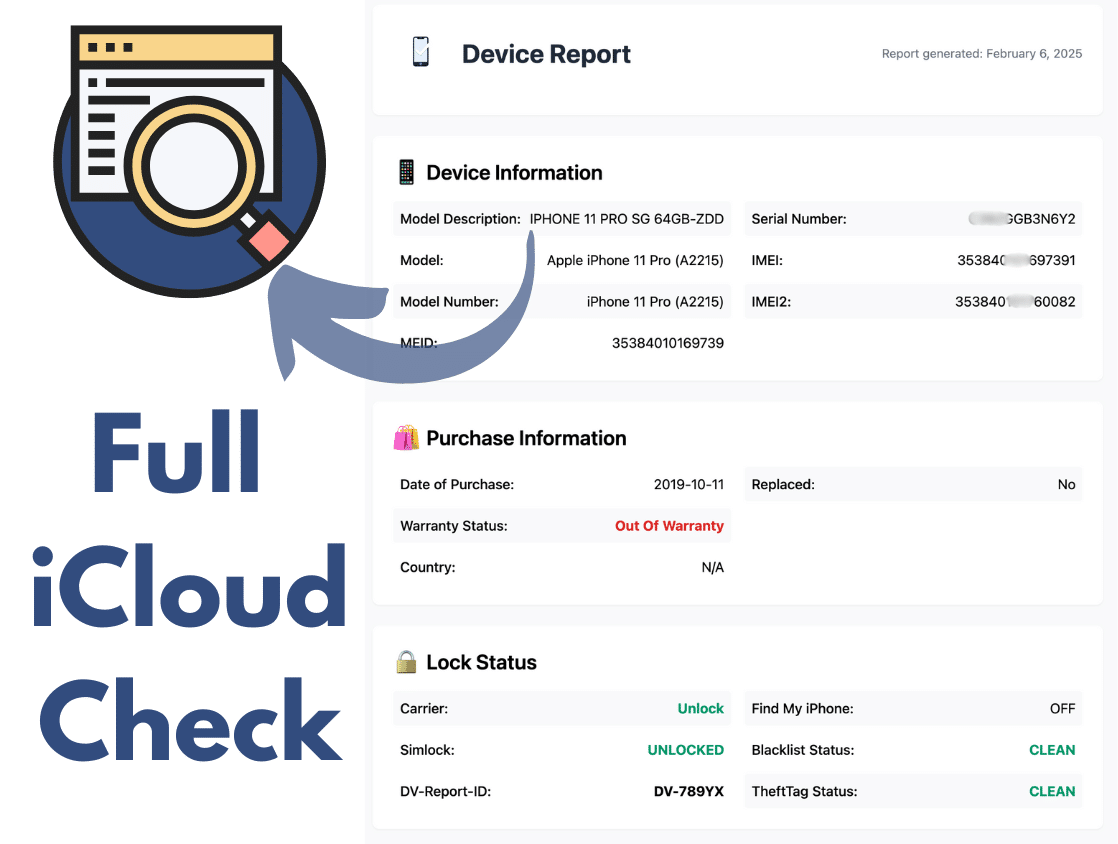Click the green Carrier 'Unlock' value
Viewport: 1118px width, 844px height.
(700, 708)
